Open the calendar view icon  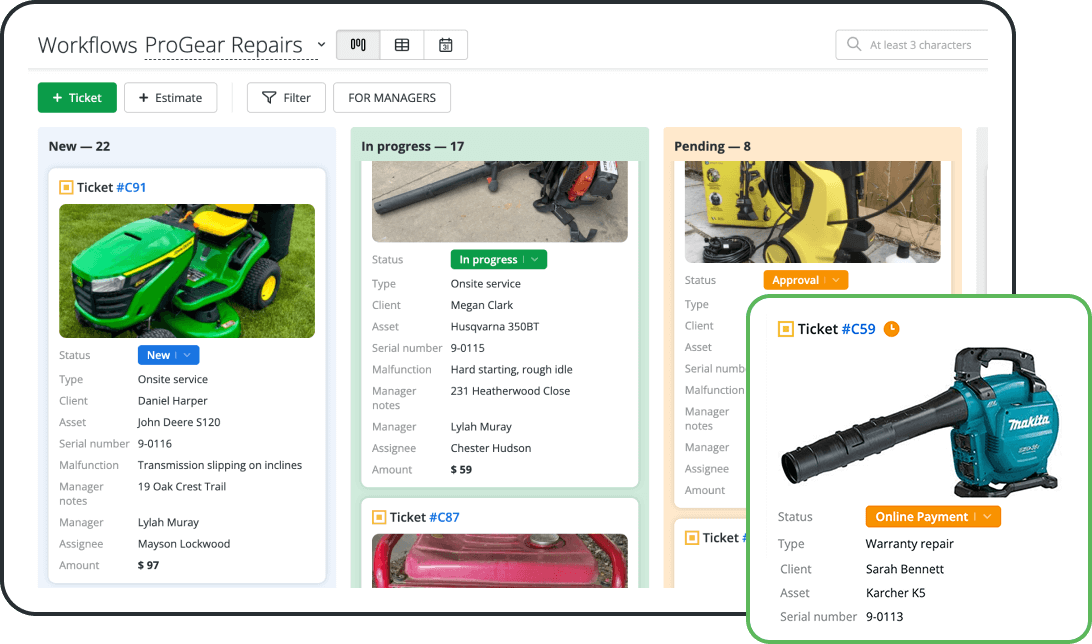click(445, 44)
